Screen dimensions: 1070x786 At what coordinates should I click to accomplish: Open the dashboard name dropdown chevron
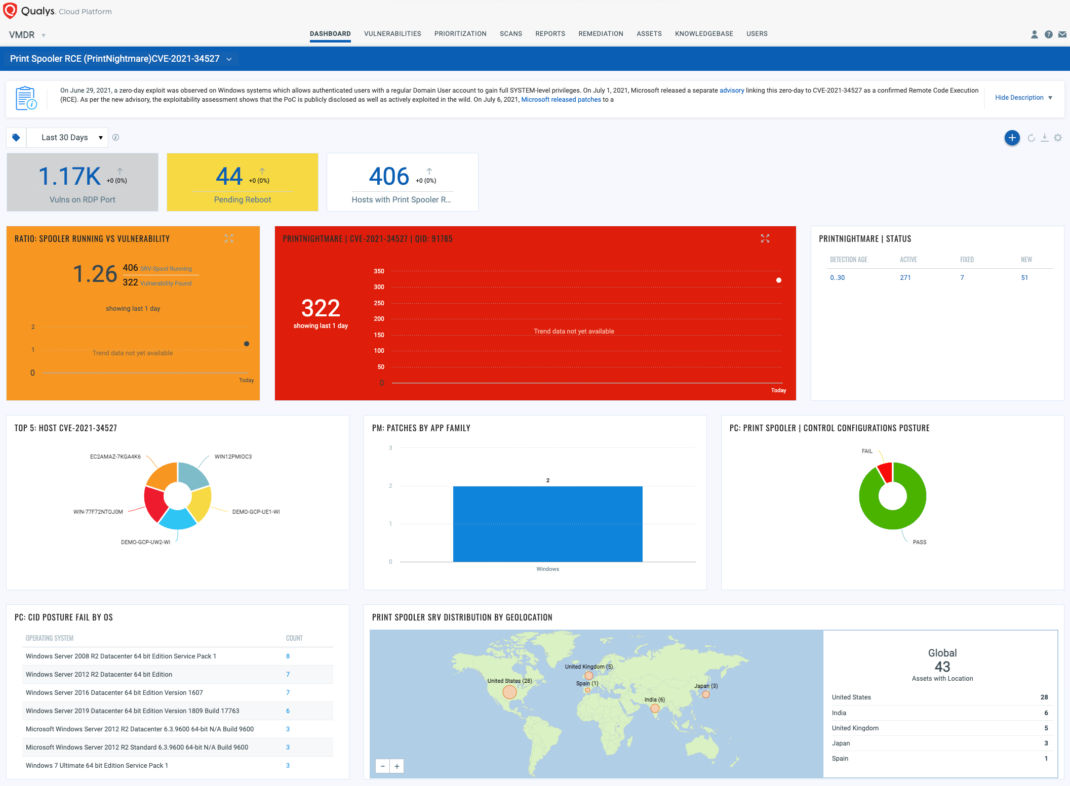(x=229, y=59)
